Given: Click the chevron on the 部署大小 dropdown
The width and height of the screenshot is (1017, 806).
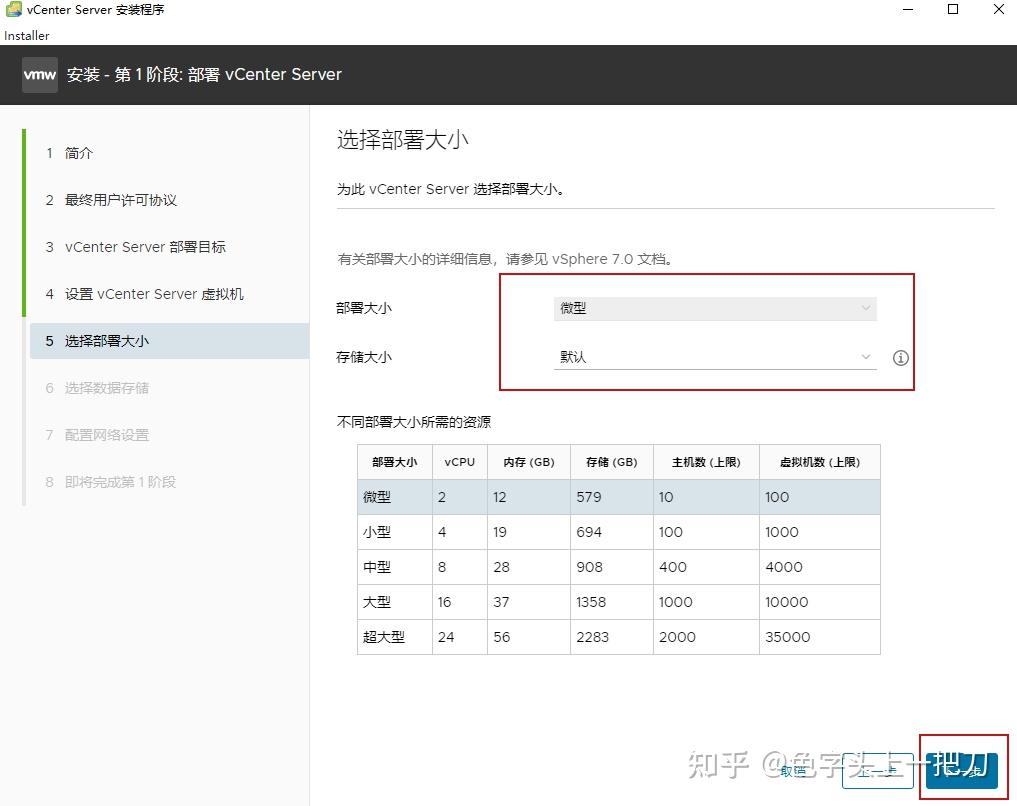Looking at the screenshot, I should 866,308.
